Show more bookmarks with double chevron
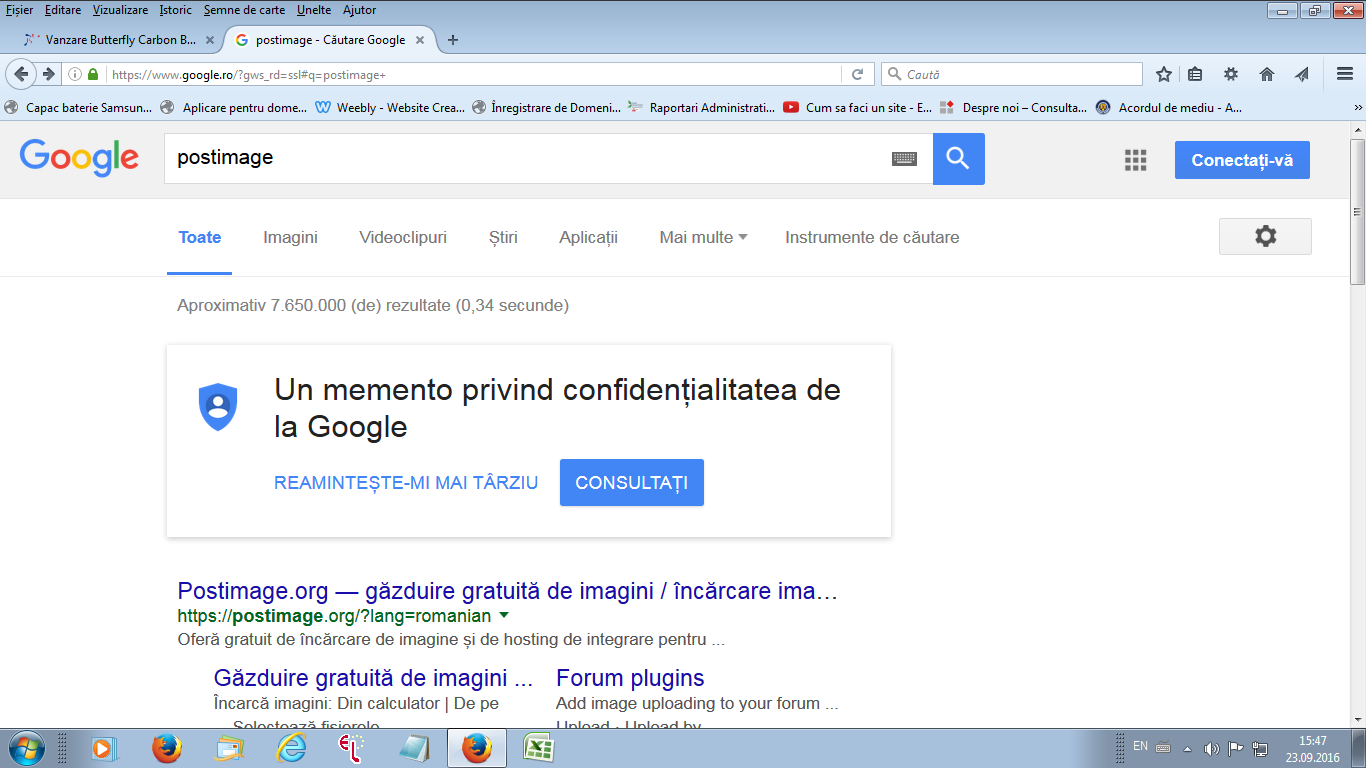This screenshot has width=1366, height=768. pyautogui.click(x=1358, y=107)
